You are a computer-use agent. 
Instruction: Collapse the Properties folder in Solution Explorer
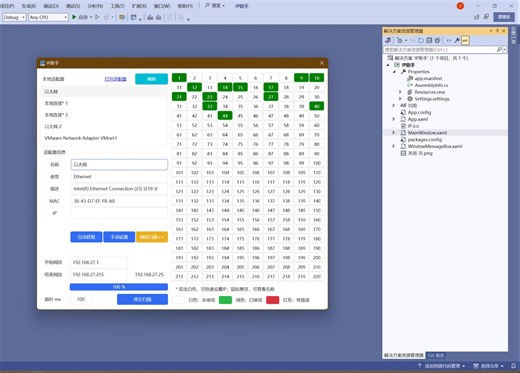[394, 72]
